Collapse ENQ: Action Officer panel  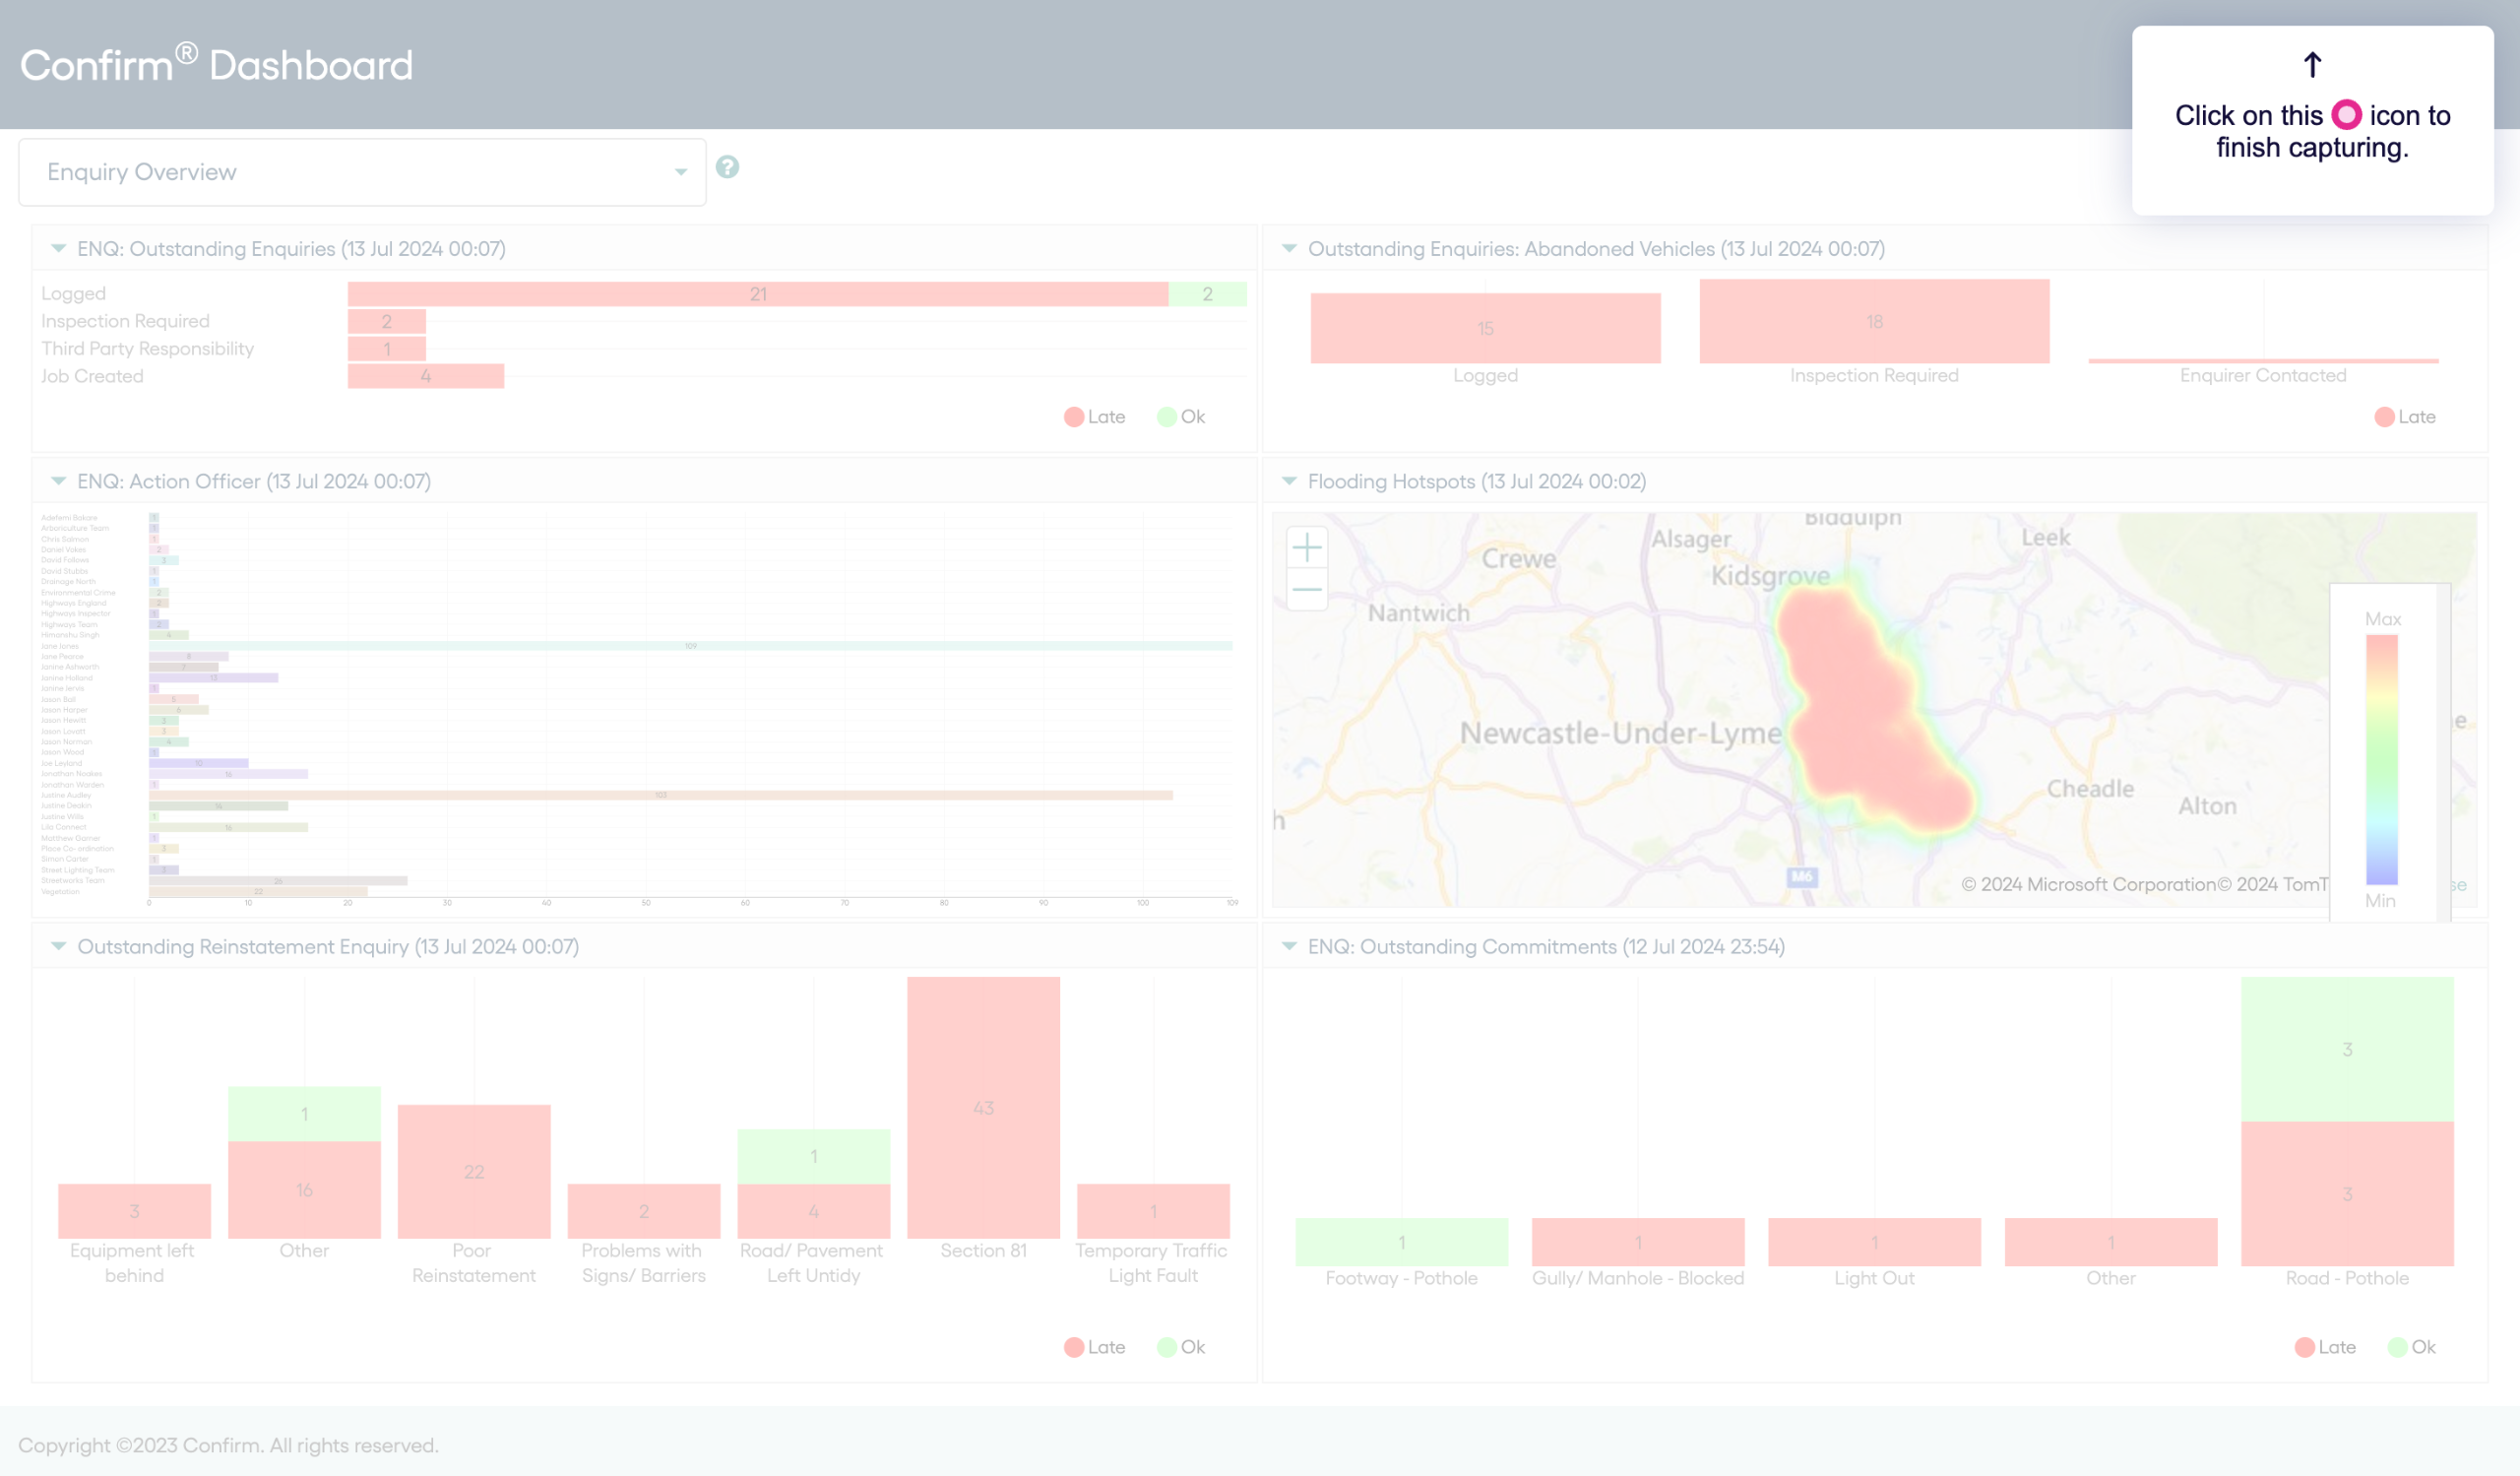(x=58, y=481)
